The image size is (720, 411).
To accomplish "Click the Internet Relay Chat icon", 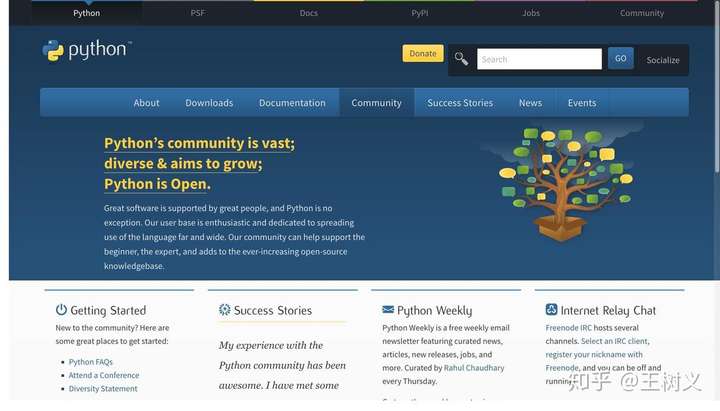I will [551, 310].
